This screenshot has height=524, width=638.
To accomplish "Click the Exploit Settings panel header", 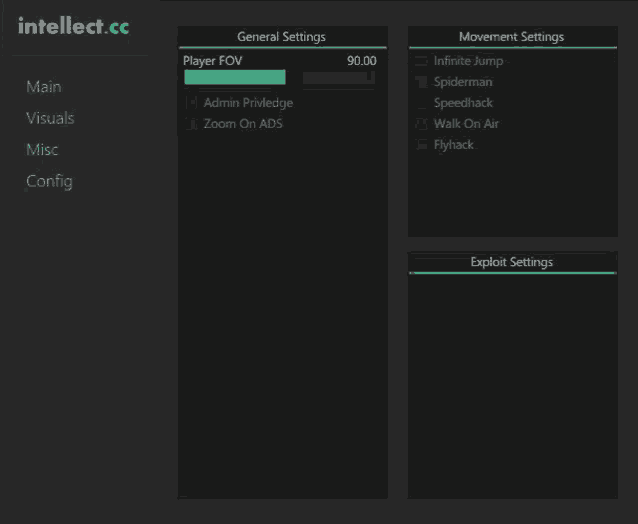I will [511, 262].
